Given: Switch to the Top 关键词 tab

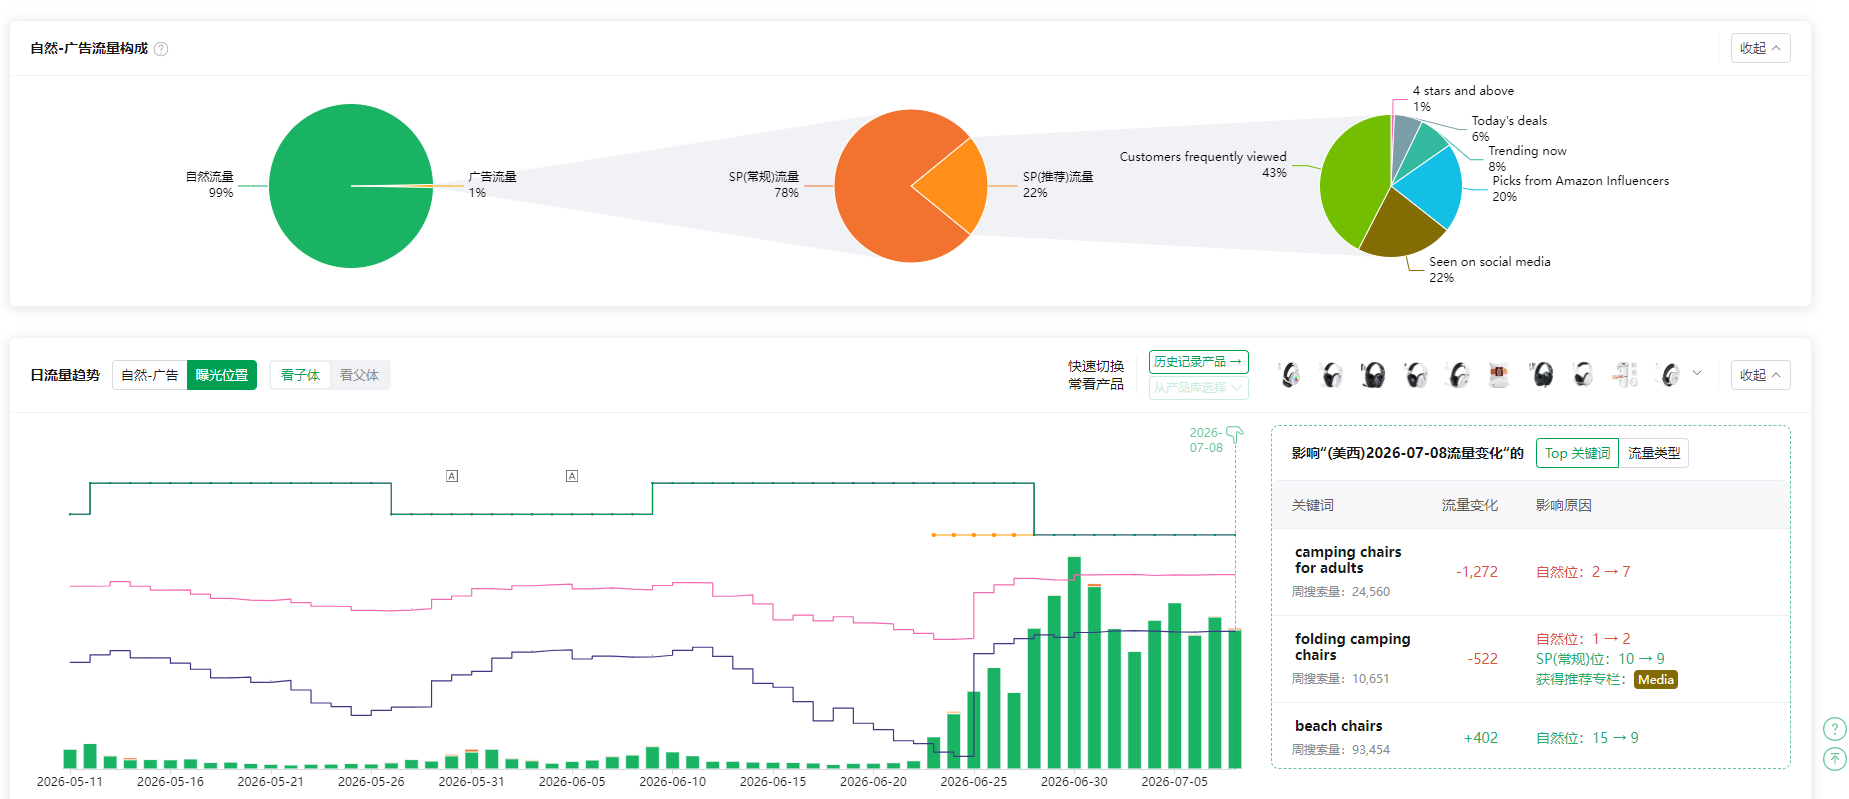Looking at the screenshot, I should coord(1577,453).
